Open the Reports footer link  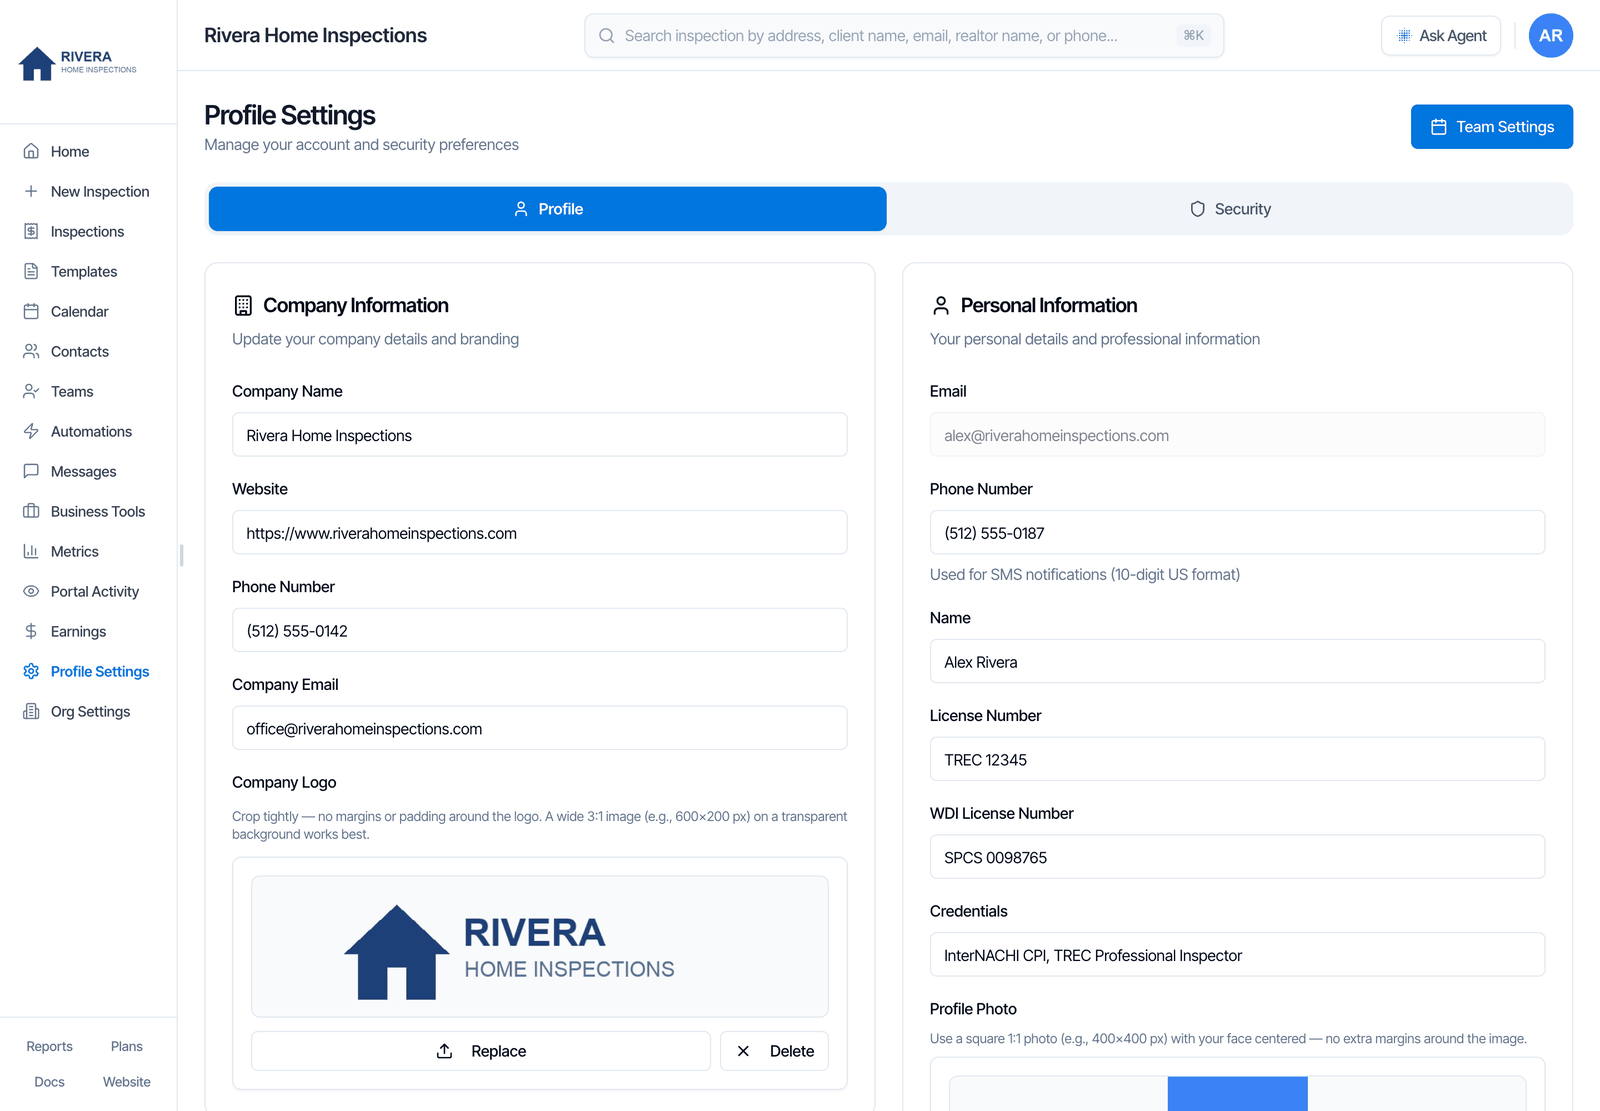(x=49, y=1046)
